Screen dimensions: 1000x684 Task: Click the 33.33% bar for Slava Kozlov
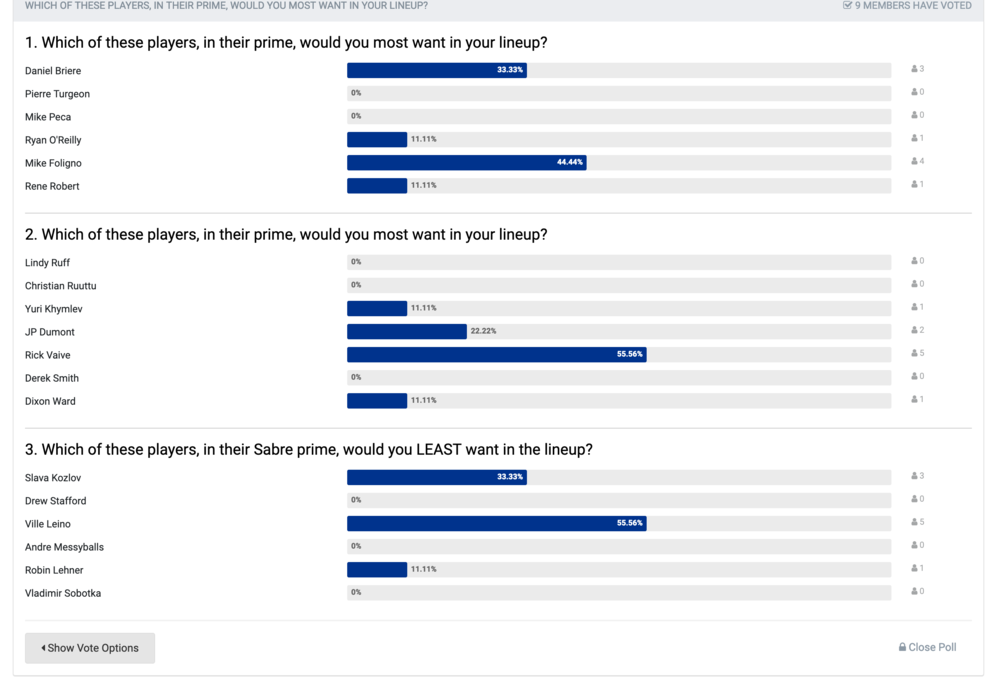tap(437, 477)
